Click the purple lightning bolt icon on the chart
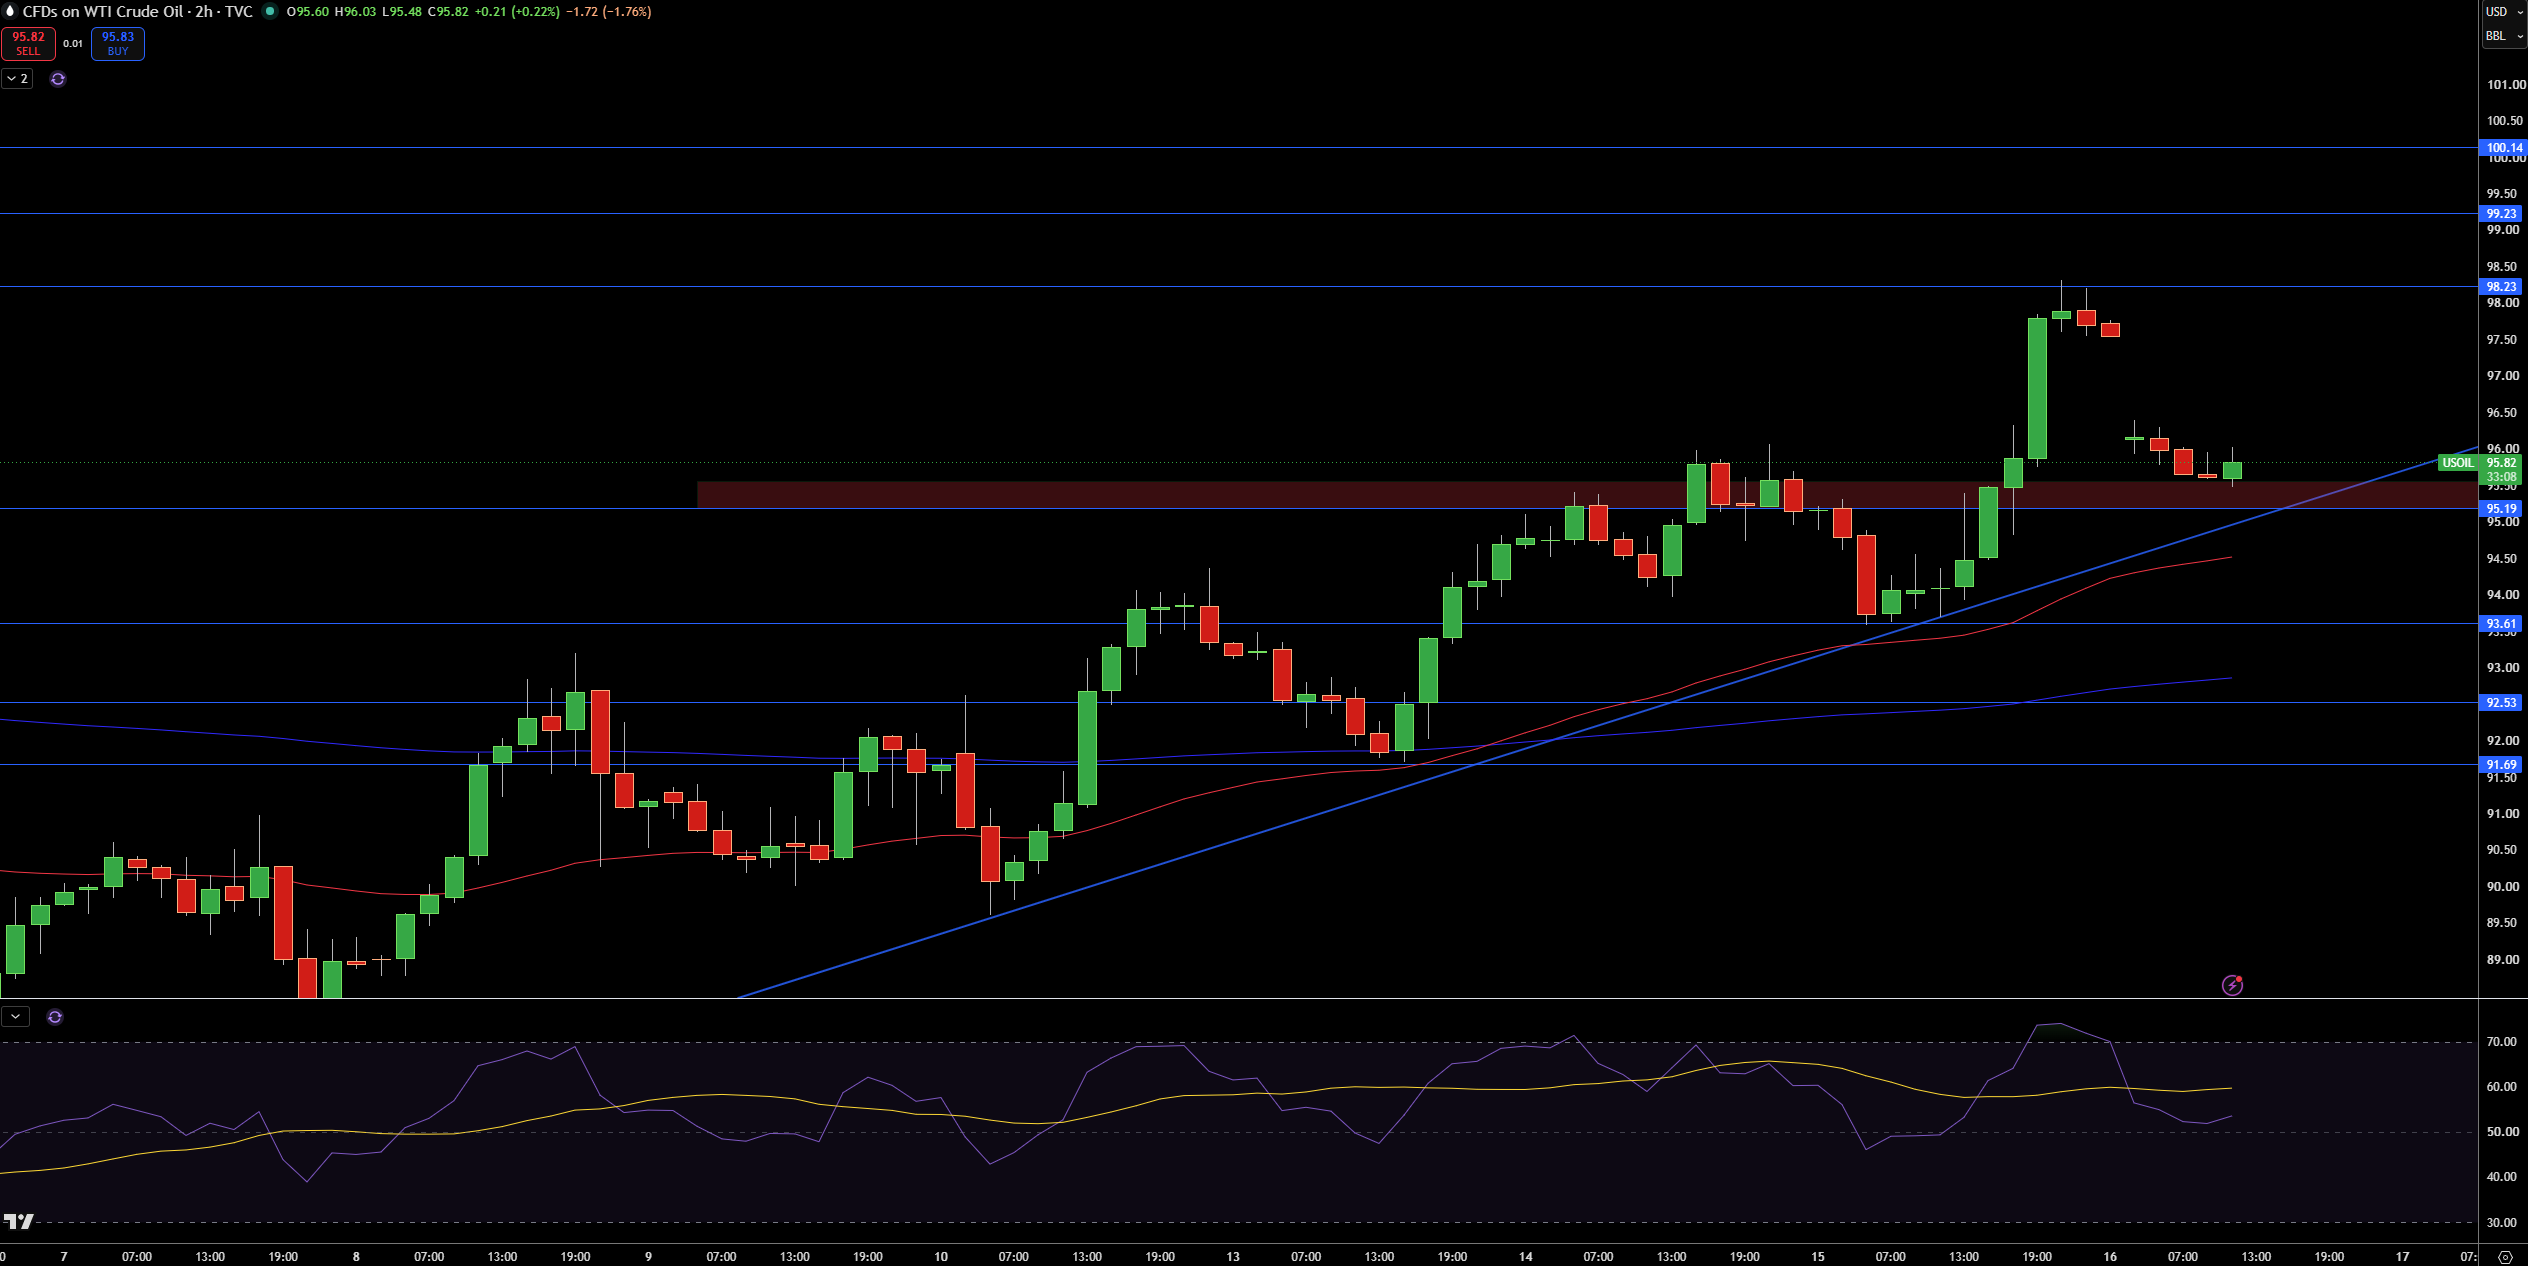The height and width of the screenshot is (1266, 2528). click(x=2232, y=985)
